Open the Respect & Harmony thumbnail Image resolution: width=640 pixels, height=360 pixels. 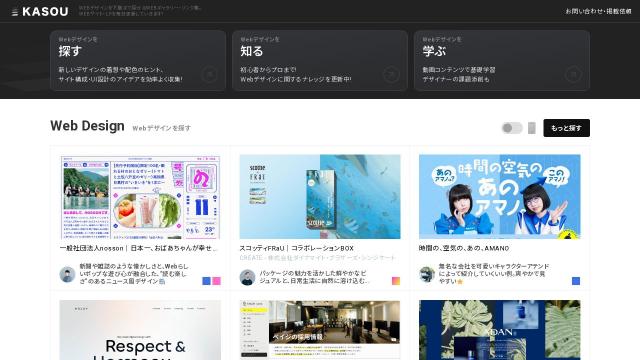(x=140, y=330)
